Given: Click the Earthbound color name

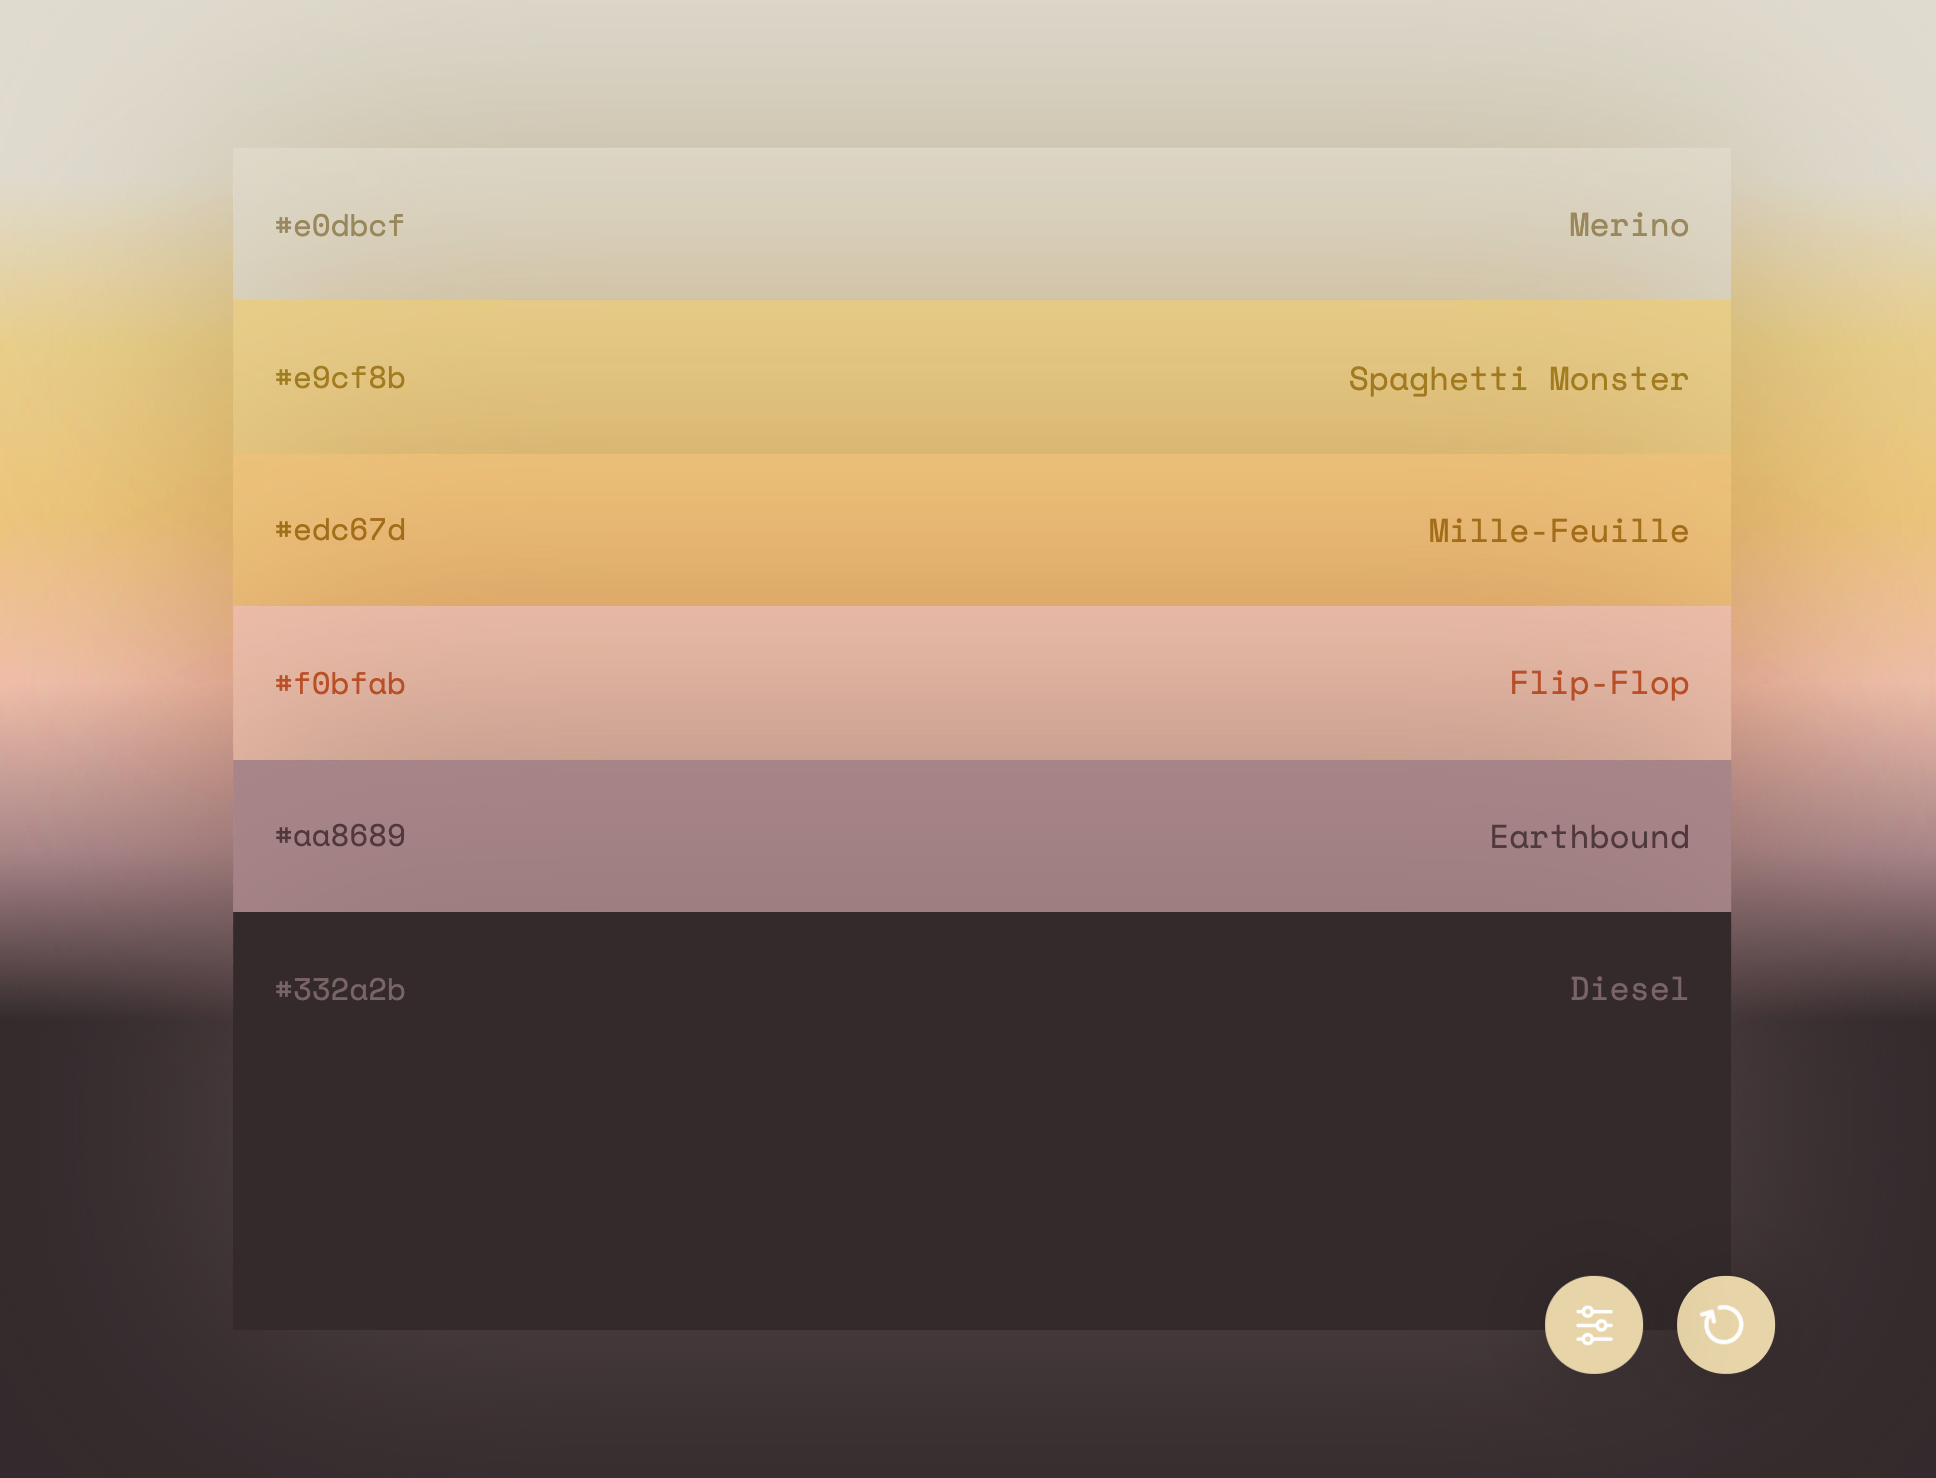Looking at the screenshot, I should (x=1589, y=837).
